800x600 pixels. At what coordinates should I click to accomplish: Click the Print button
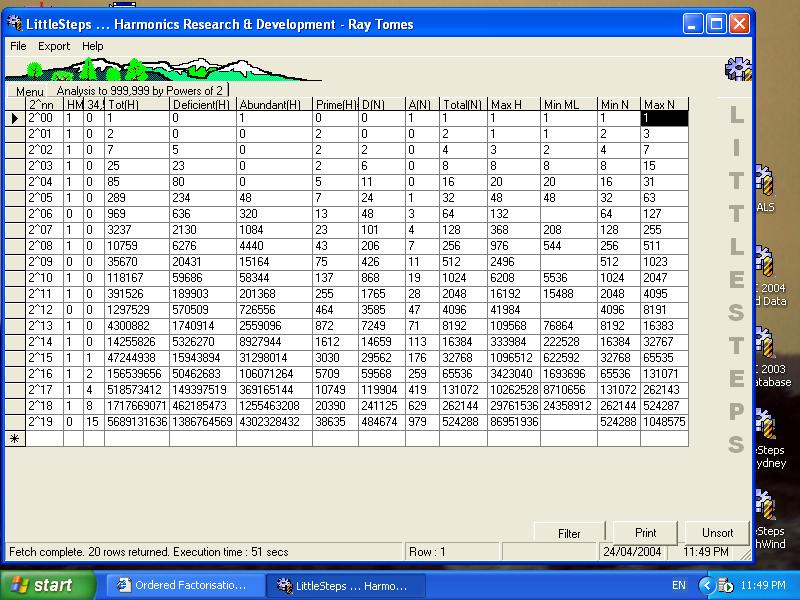pyautogui.click(x=643, y=532)
